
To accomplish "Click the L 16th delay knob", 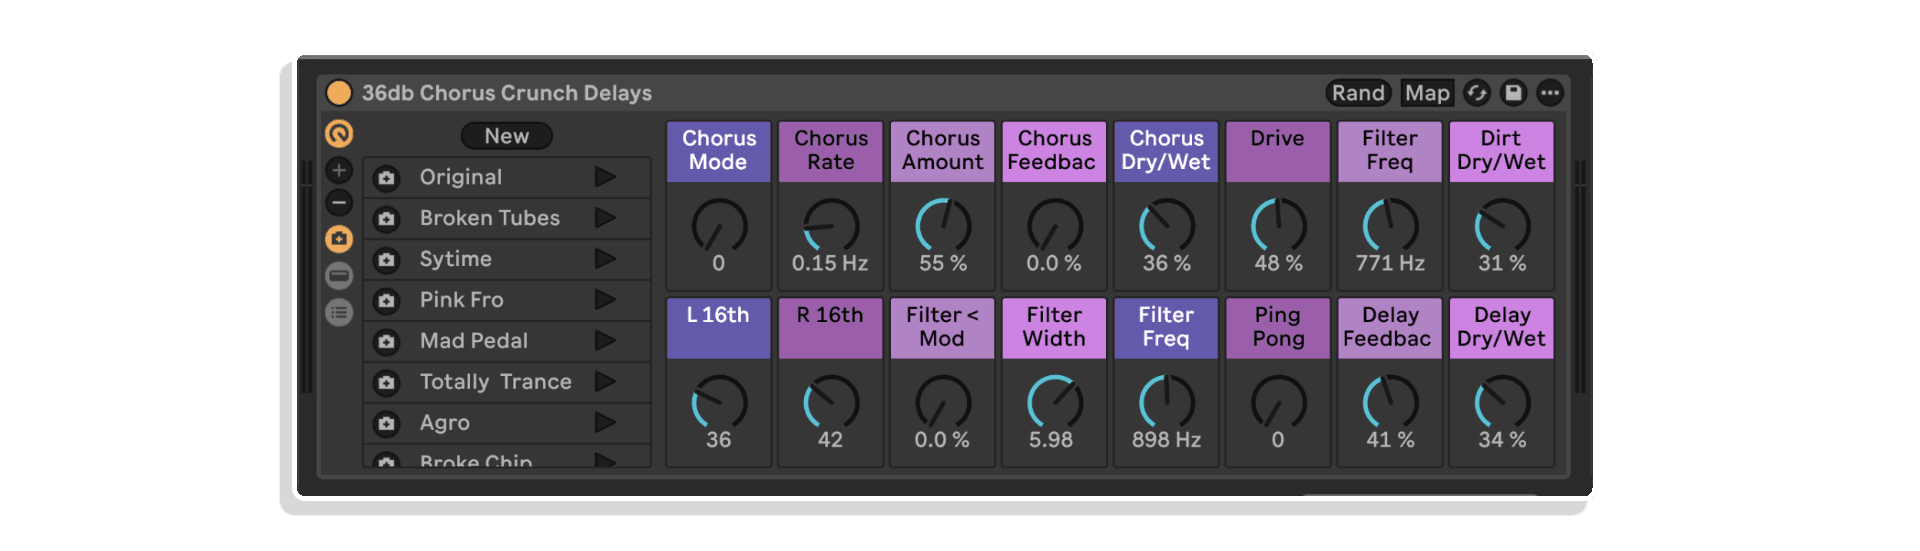I will tap(719, 402).
